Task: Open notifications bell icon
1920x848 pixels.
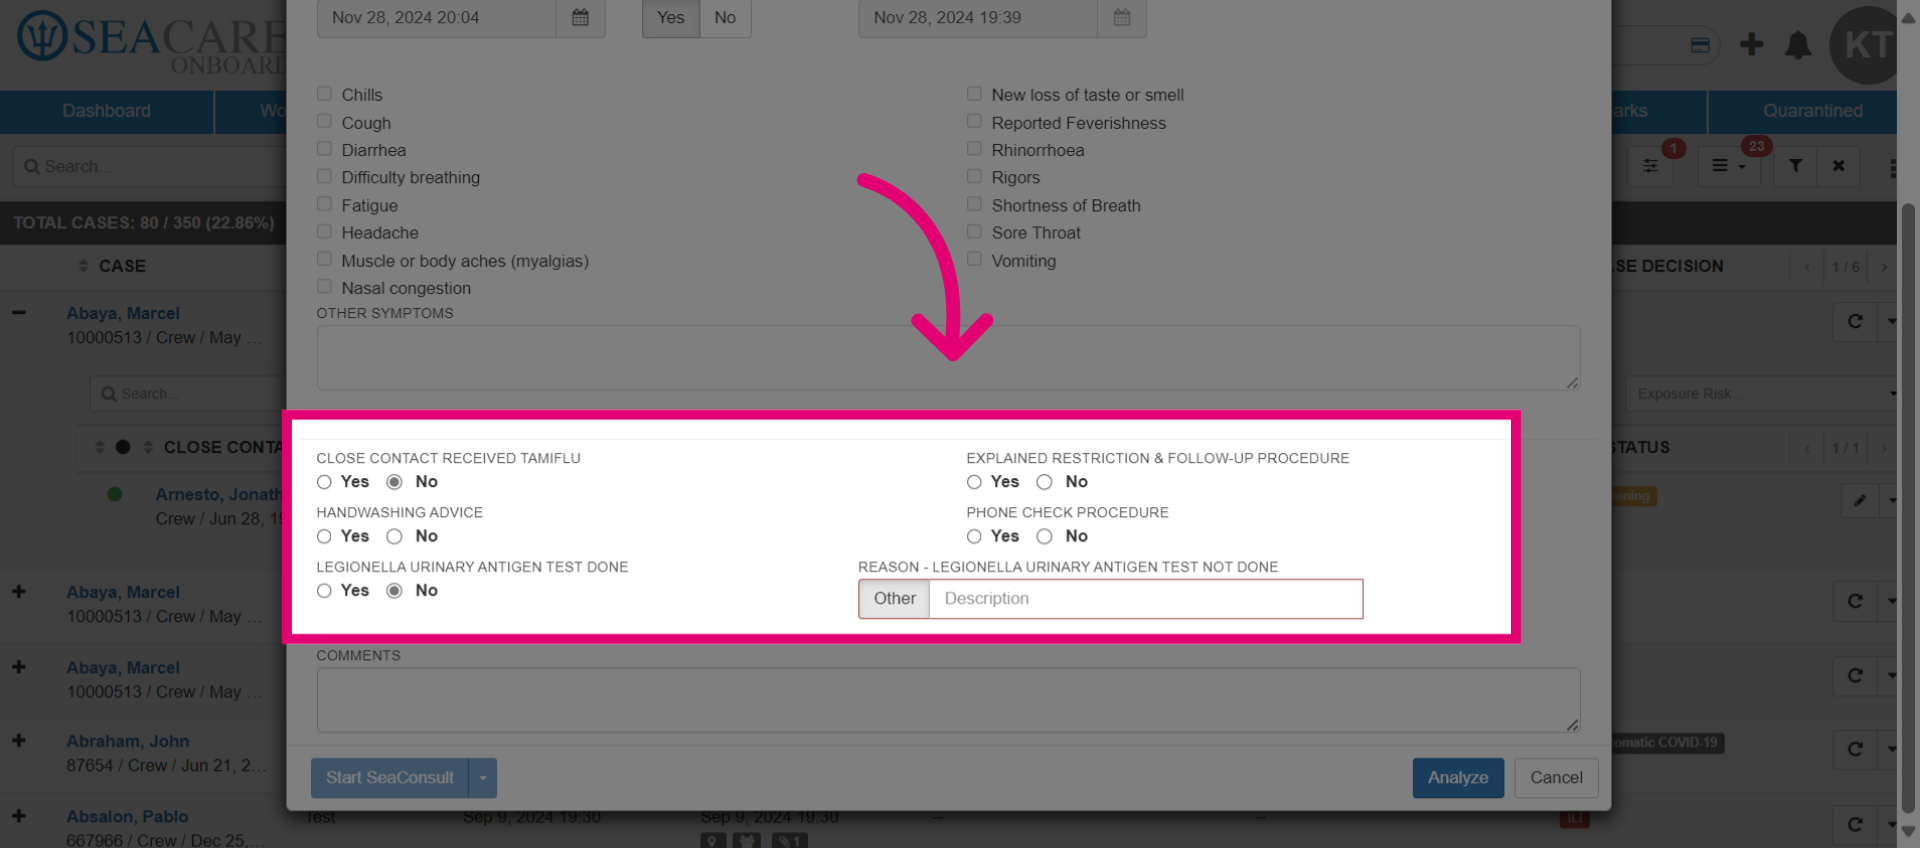Action: coord(1798,45)
